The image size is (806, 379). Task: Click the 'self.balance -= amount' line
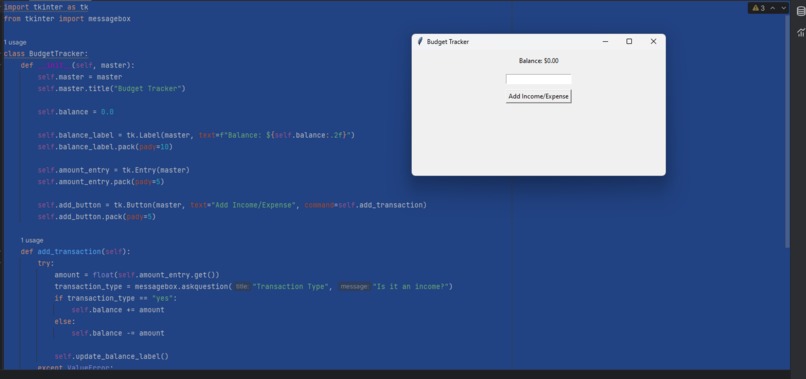pos(118,333)
